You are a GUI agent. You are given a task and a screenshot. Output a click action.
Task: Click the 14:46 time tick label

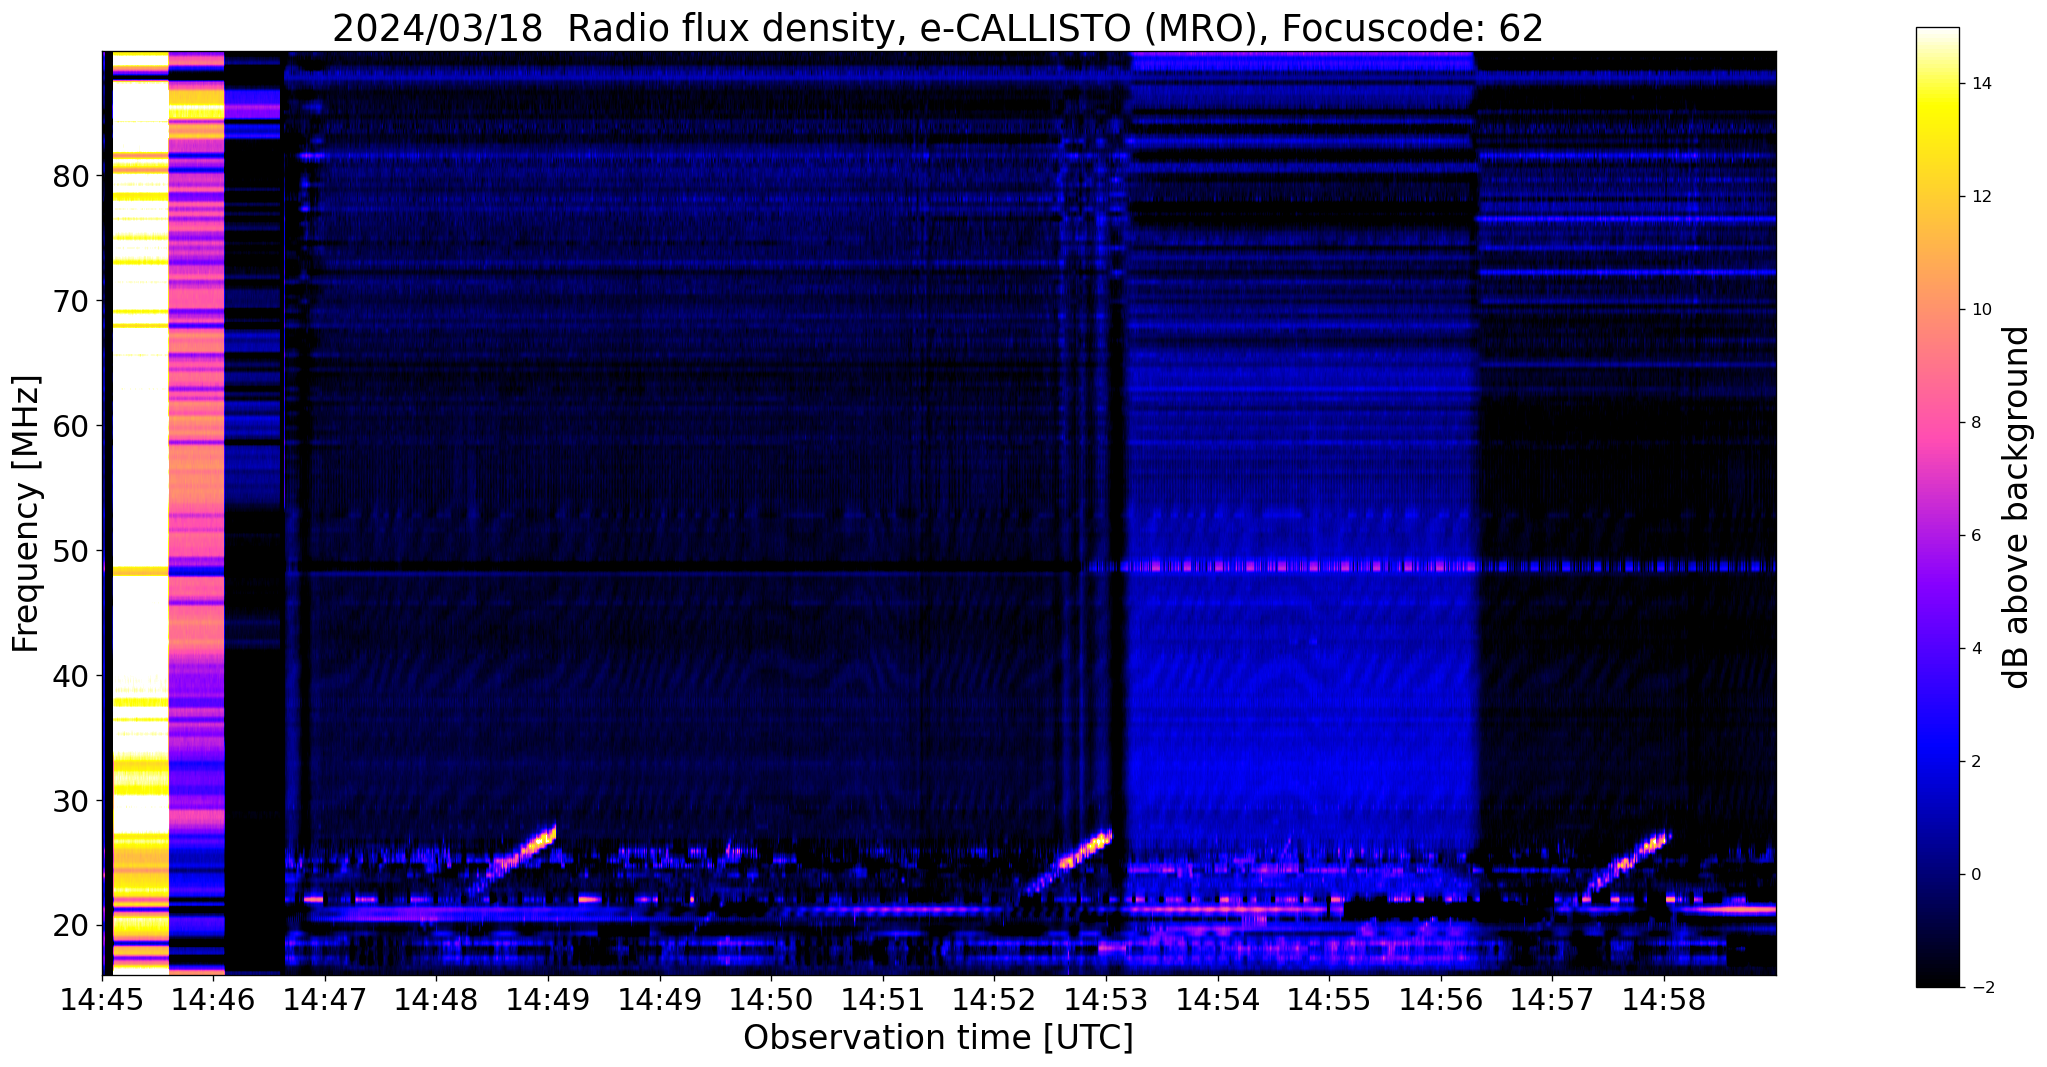point(214,1000)
